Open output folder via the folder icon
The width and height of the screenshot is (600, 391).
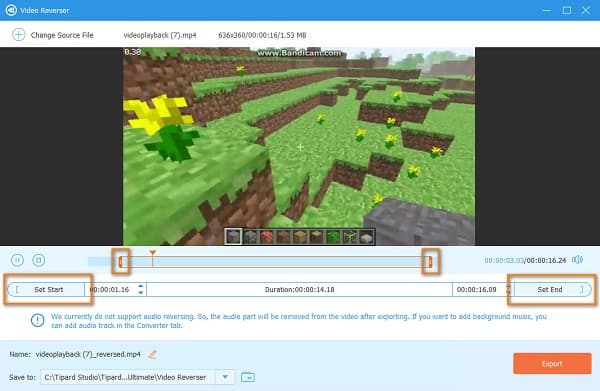coord(248,377)
